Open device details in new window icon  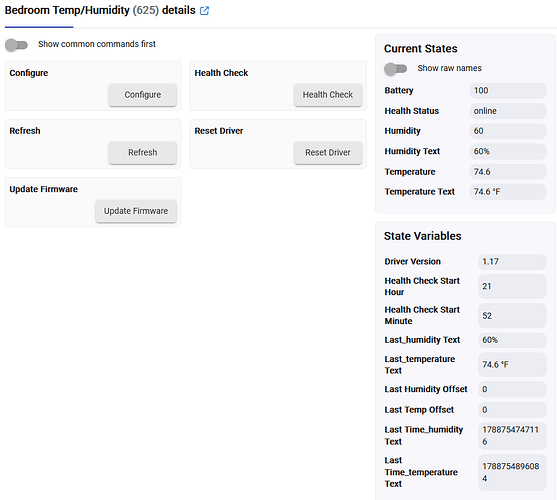tap(204, 11)
